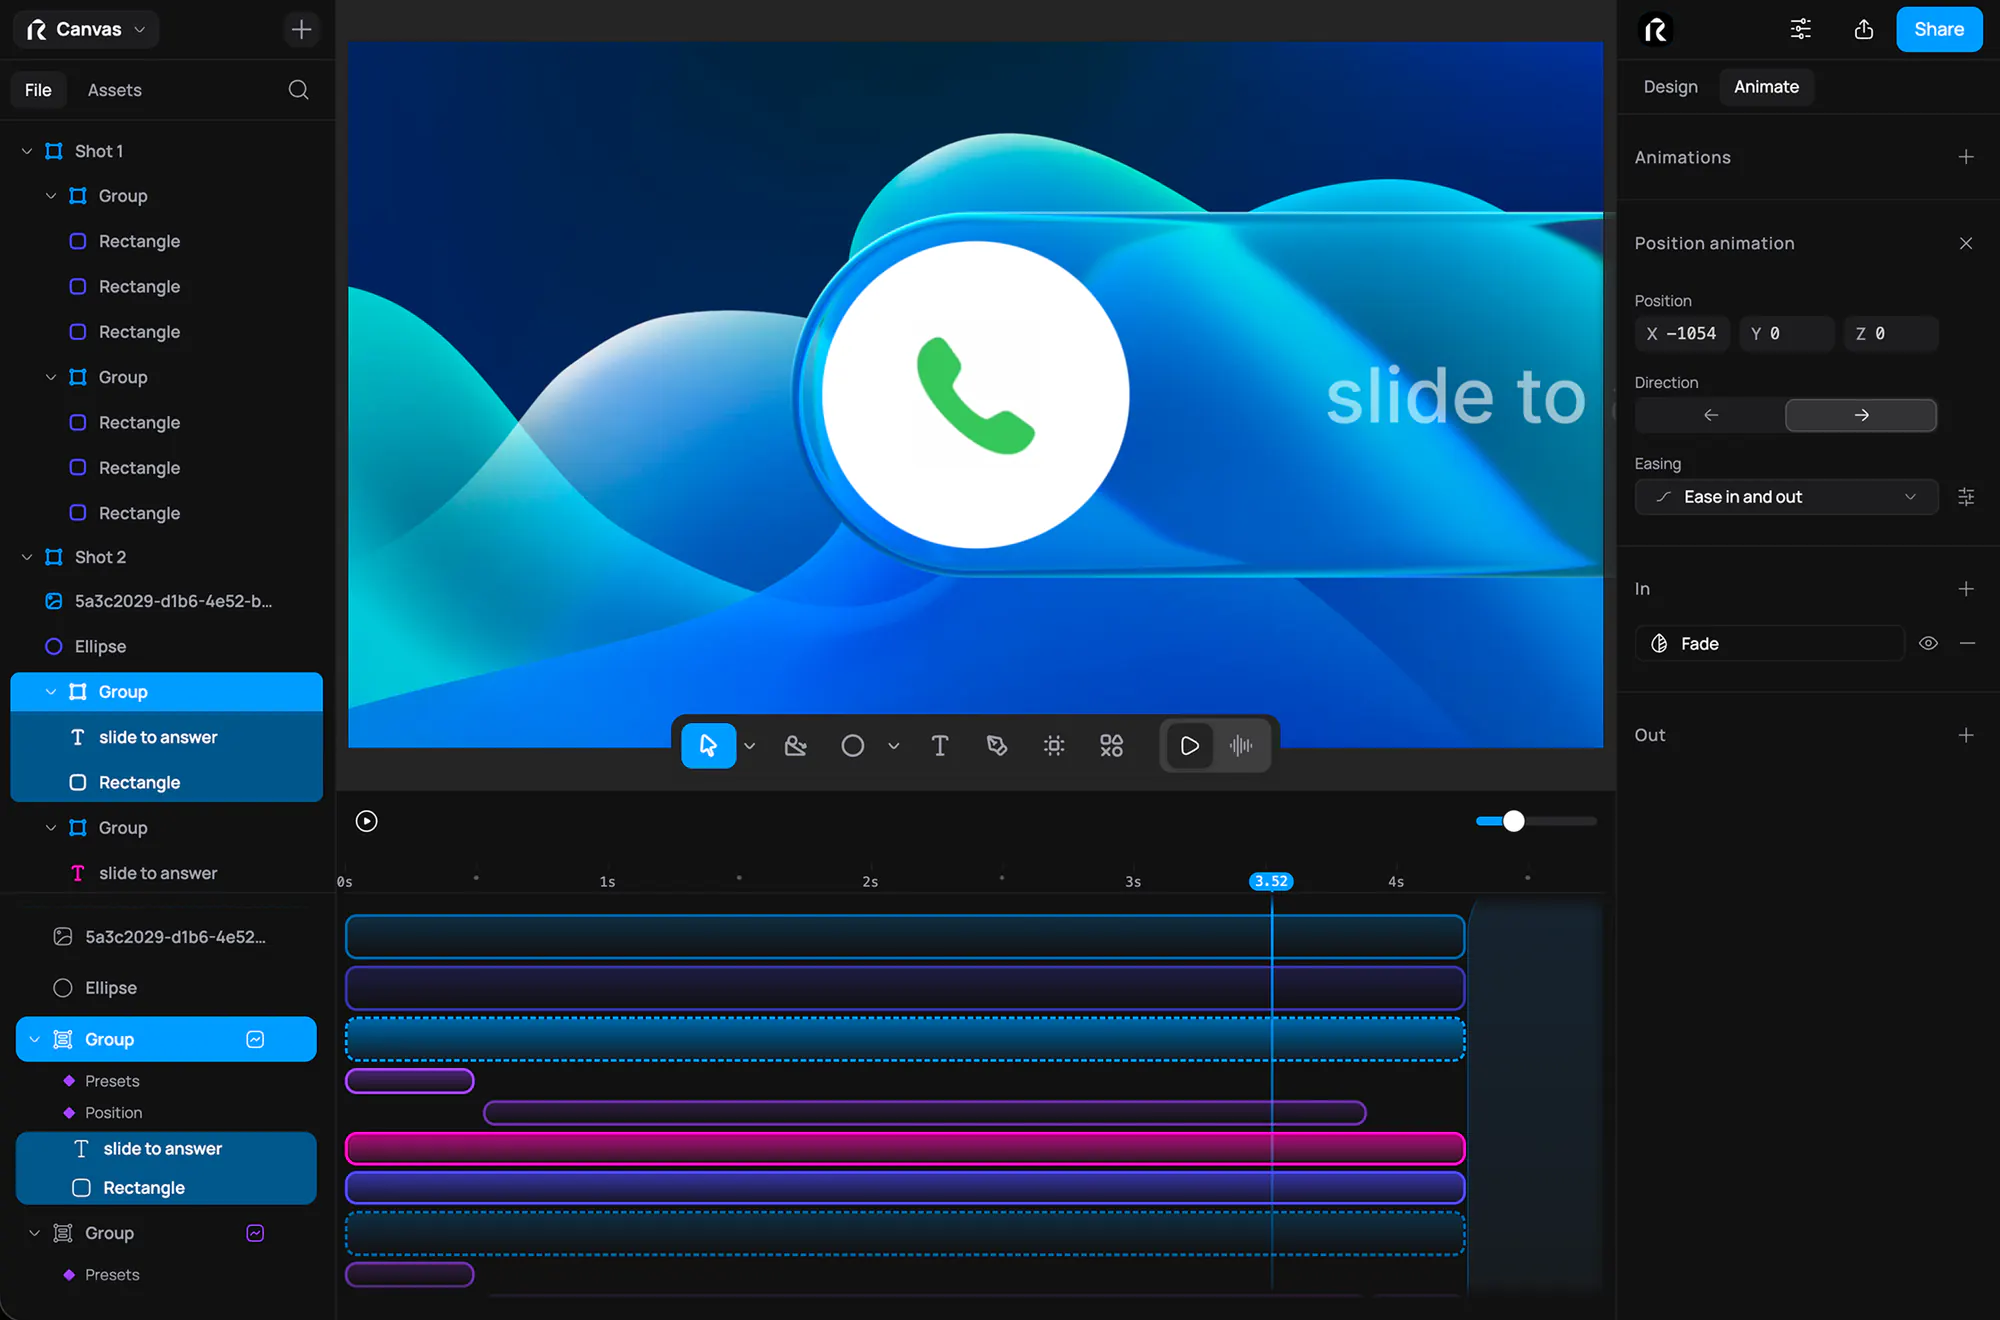The image size is (2000, 1320).
Task: Adjust the timeline zoom slider
Action: click(1514, 821)
